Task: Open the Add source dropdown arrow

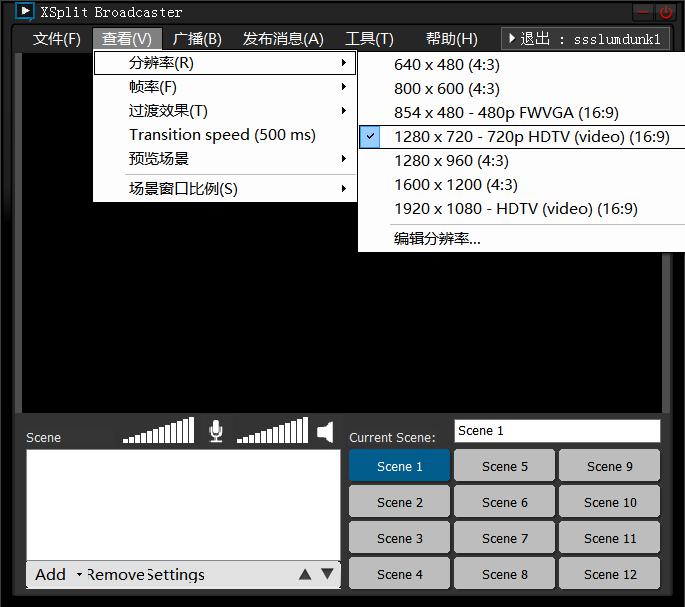Action: [79, 574]
